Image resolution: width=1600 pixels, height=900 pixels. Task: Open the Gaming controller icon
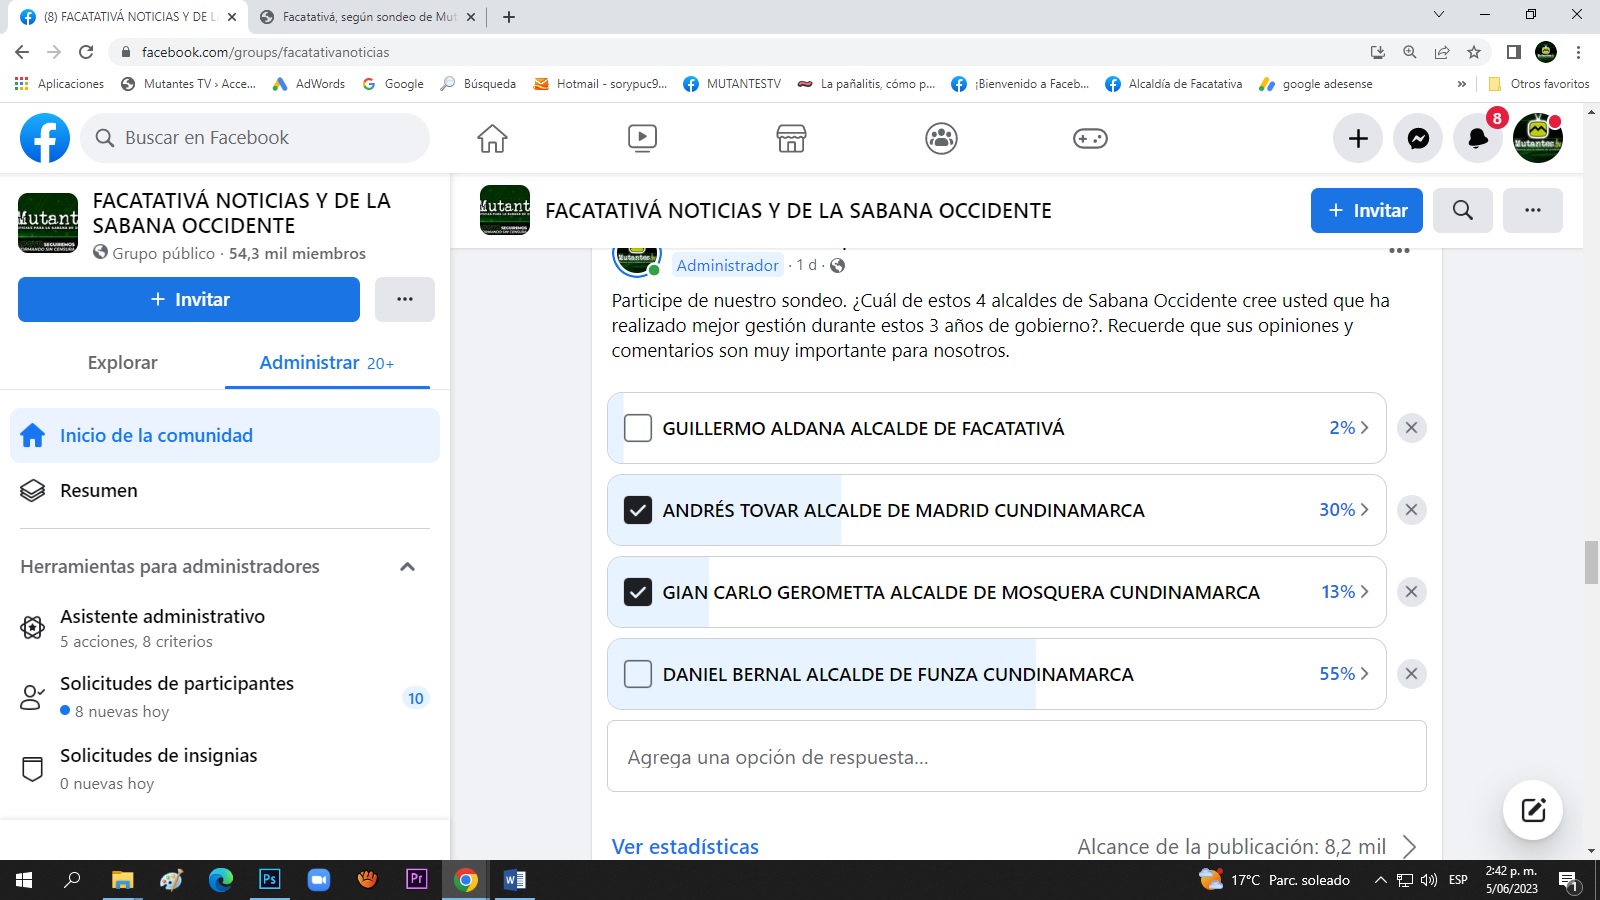pyautogui.click(x=1090, y=138)
